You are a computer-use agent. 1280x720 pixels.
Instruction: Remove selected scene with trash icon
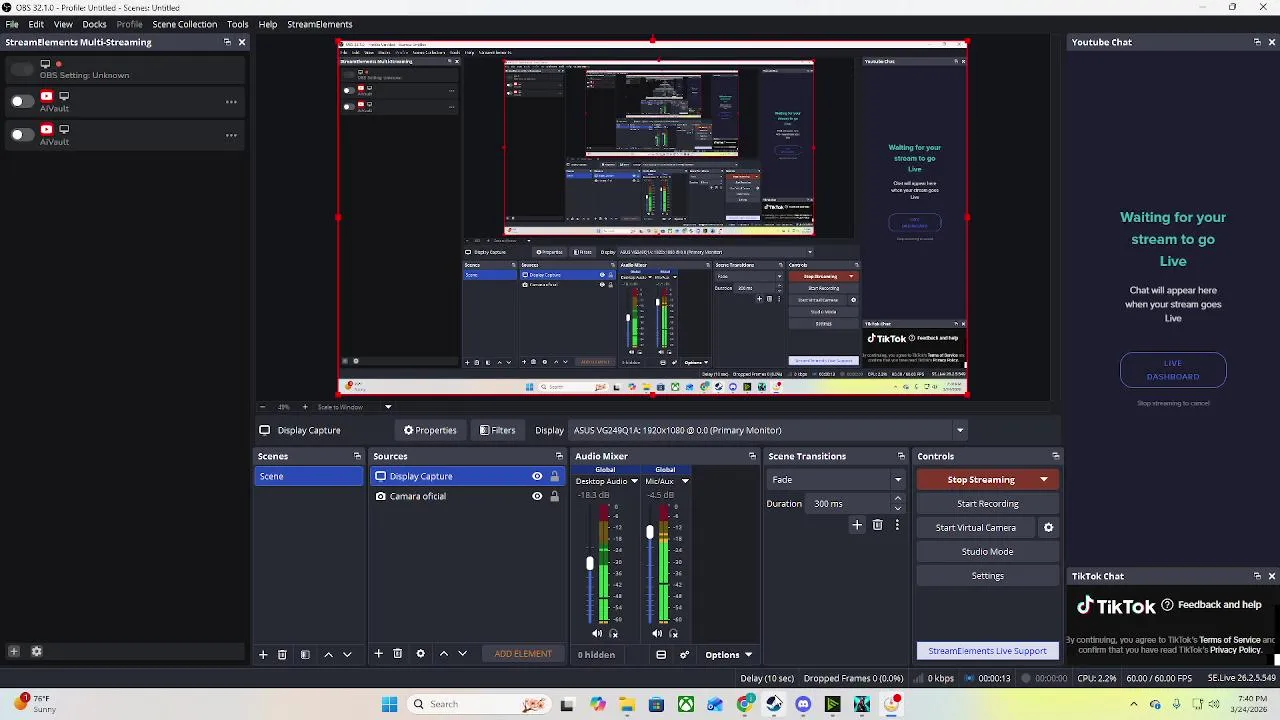pyautogui.click(x=282, y=654)
